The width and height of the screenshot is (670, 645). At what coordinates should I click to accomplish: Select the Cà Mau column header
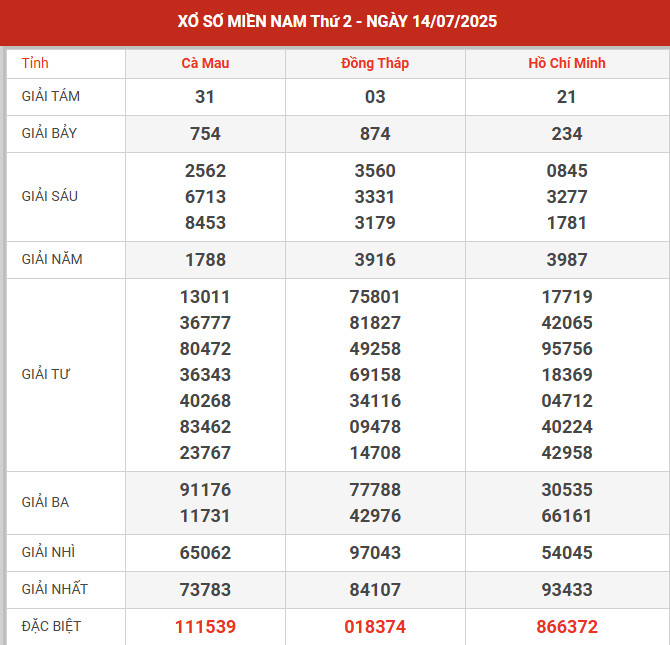[x=205, y=63]
